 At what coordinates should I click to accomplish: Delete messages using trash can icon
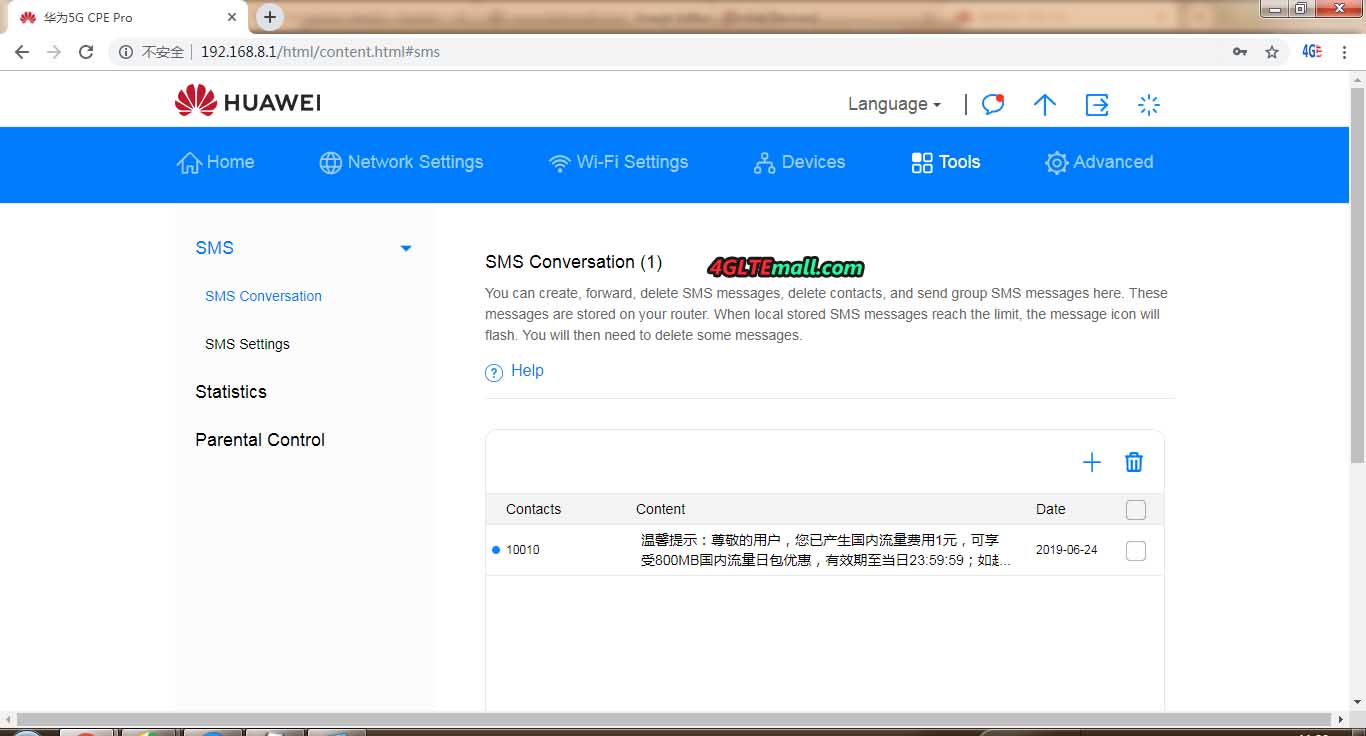(1134, 462)
